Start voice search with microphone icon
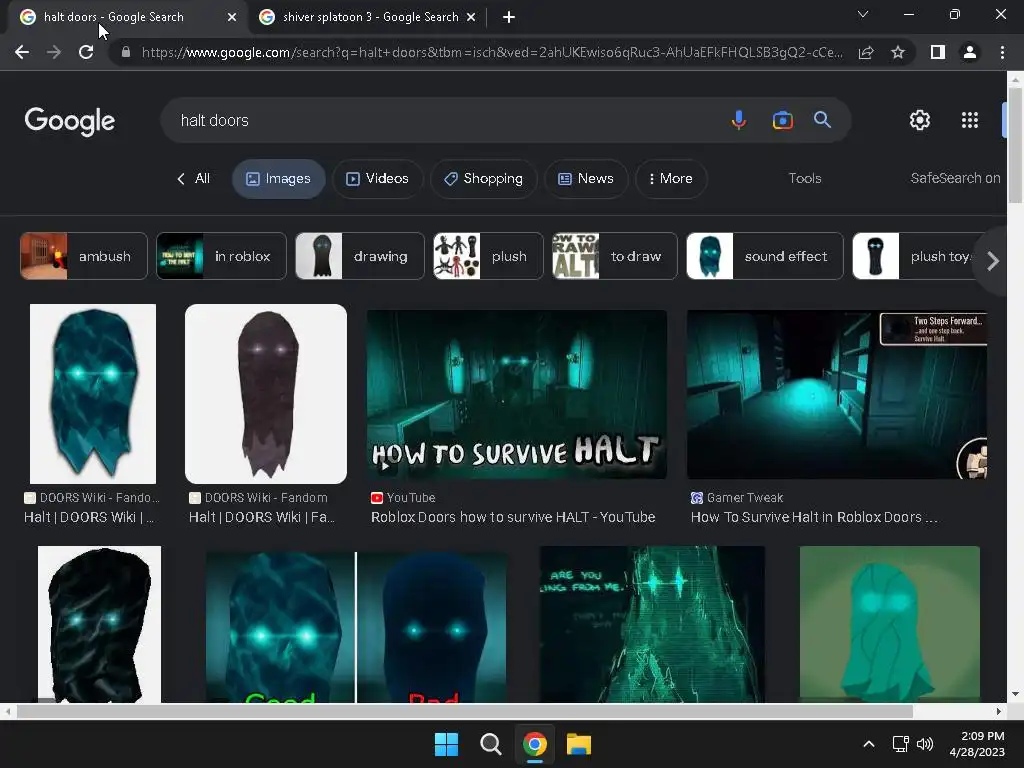Image resolution: width=1024 pixels, height=768 pixels. (739, 120)
